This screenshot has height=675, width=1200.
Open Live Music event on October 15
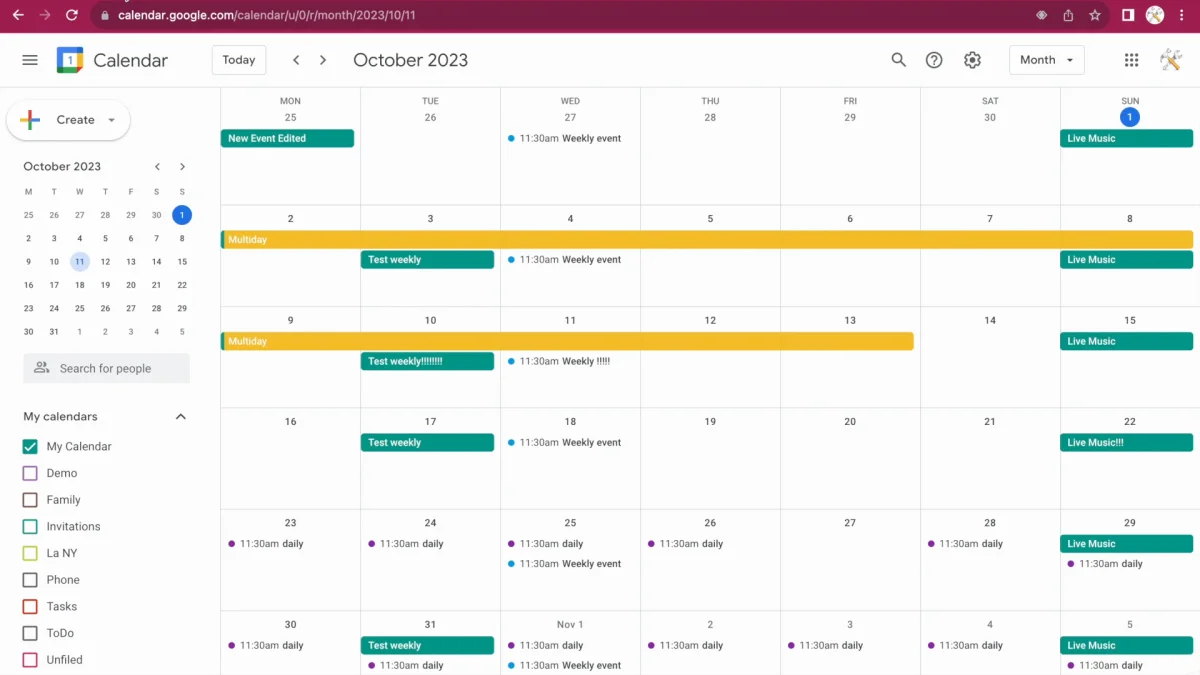pyautogui.click(x=1126, y=341)
